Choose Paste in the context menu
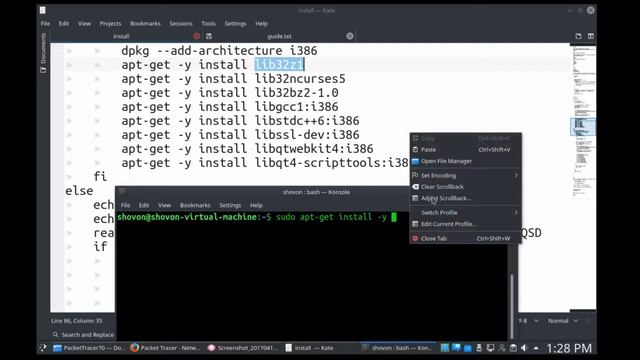The width and height of the screenshot is (640, 360). click(465, 150)
